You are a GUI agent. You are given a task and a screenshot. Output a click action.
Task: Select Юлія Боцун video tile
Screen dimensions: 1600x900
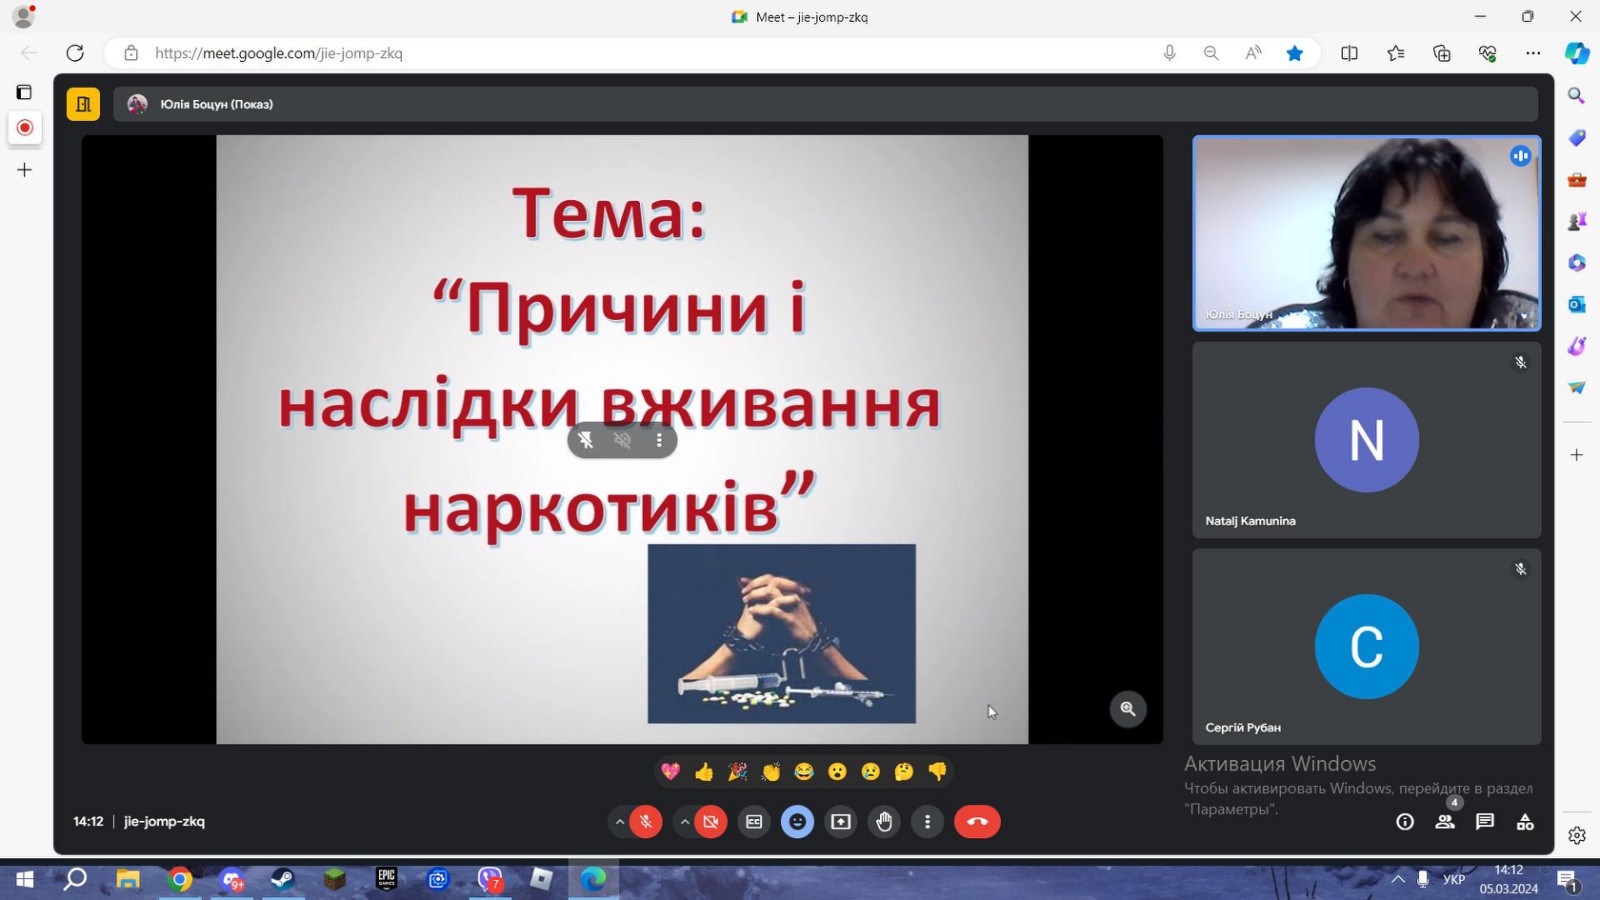pos(1366,233)
